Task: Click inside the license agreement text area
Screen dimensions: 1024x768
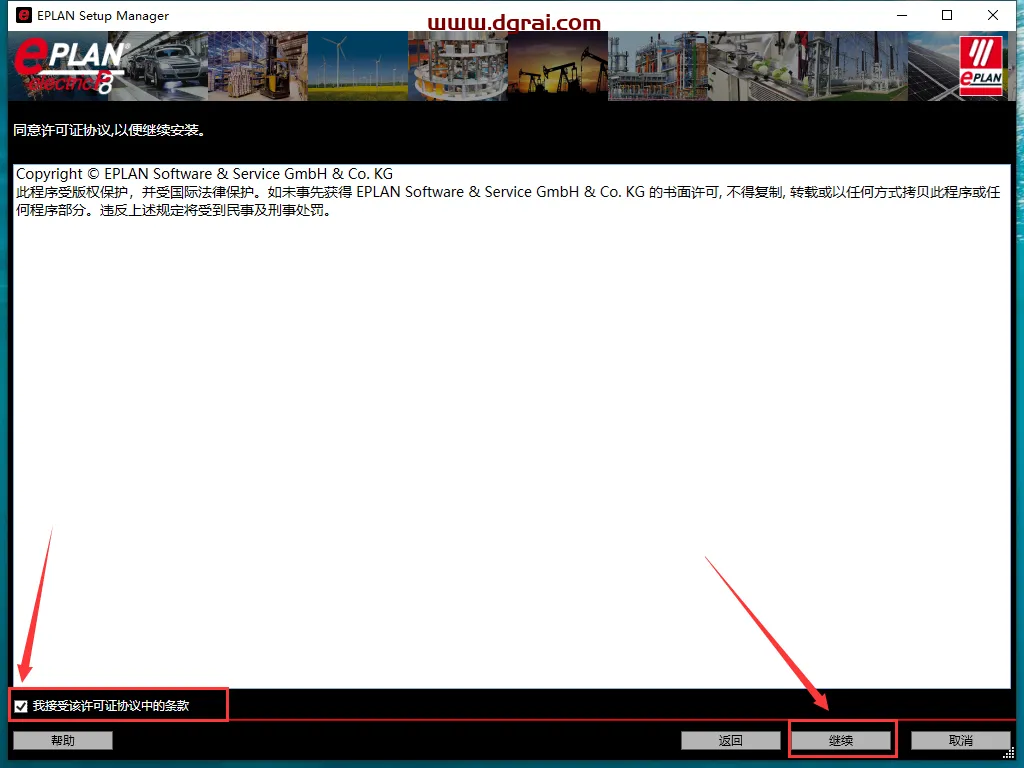Action: click(511, 426)
